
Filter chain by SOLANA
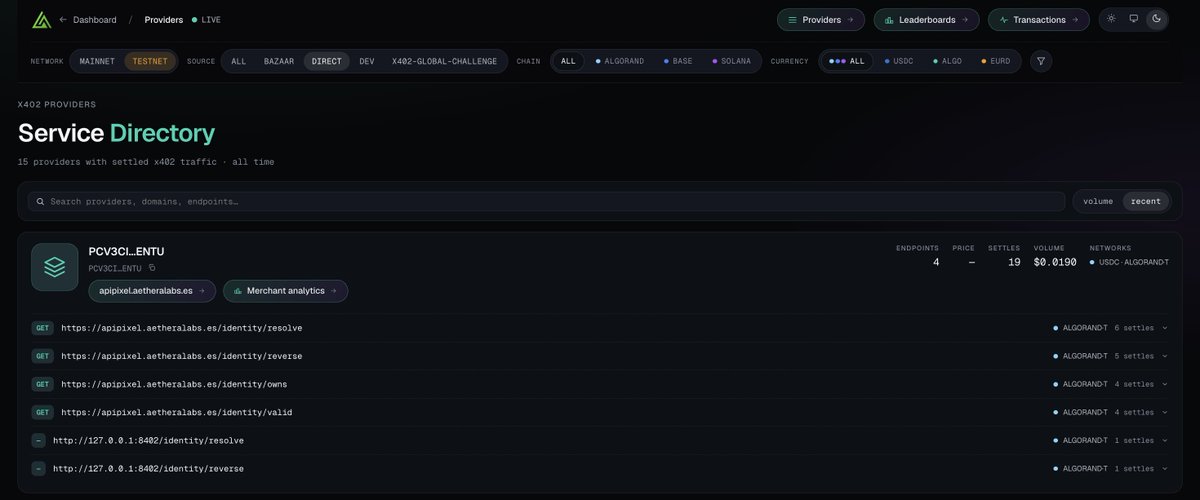[730, 61]
